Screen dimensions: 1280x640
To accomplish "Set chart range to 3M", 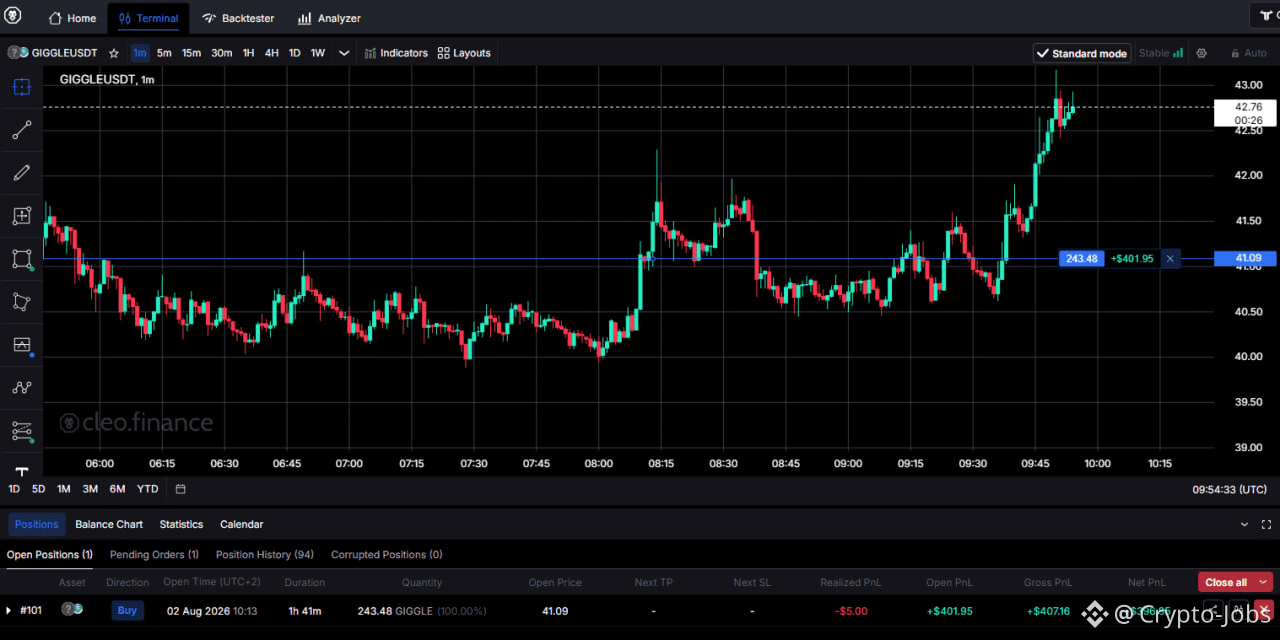I will 90,489.
